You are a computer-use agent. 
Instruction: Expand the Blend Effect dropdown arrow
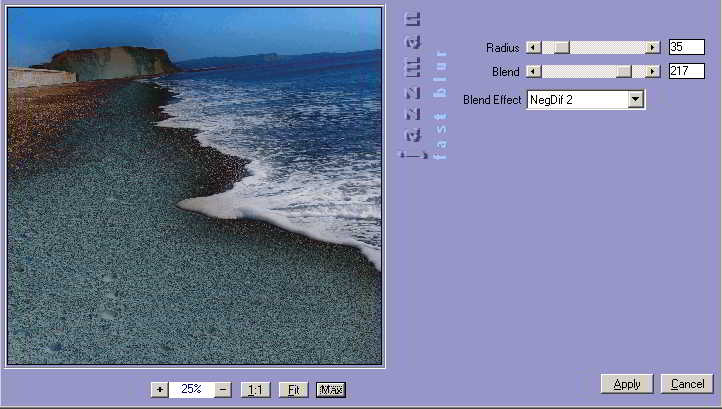635,100
